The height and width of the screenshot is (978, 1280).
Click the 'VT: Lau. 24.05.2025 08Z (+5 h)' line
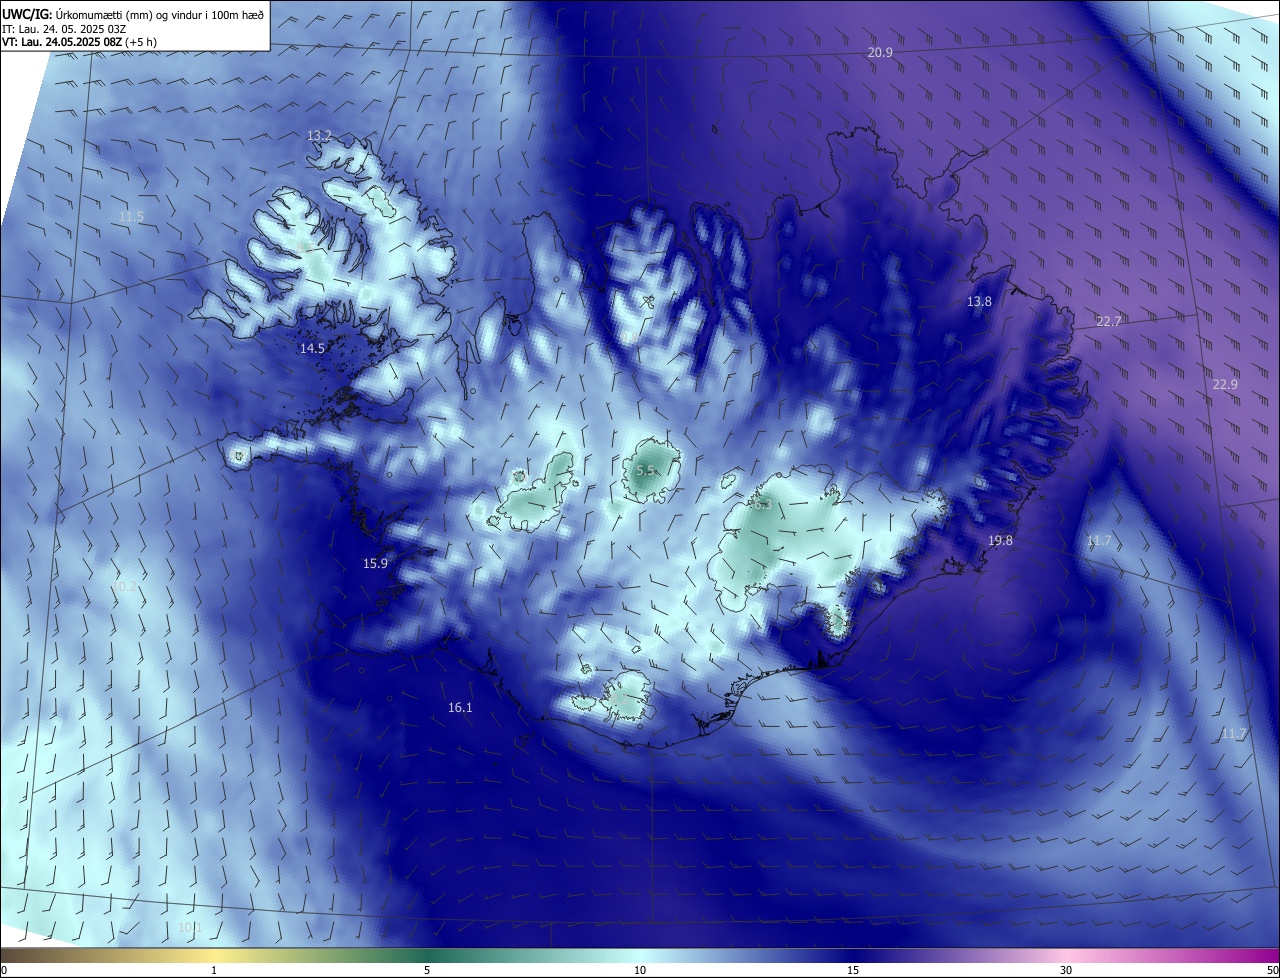click(x=79, y=42)
